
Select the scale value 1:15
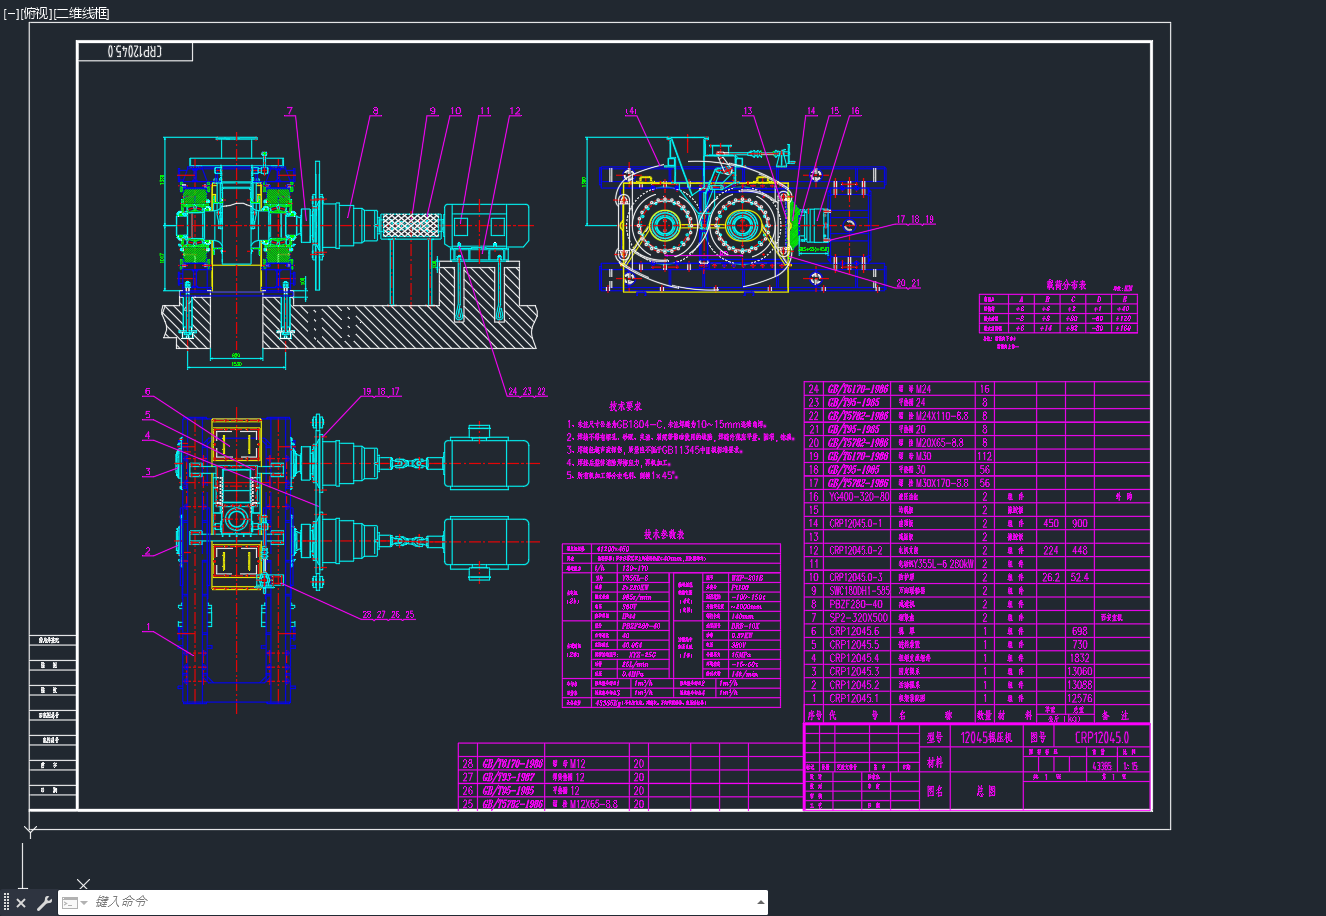click(1133, 765)
